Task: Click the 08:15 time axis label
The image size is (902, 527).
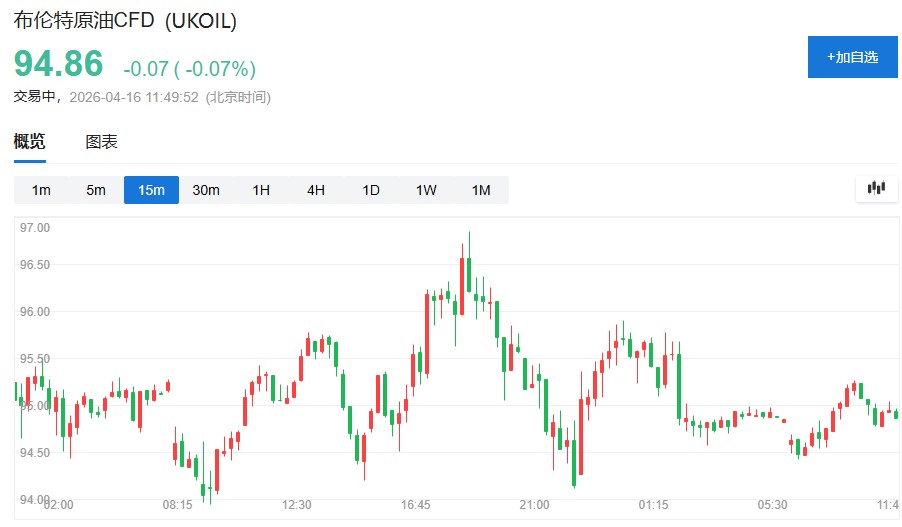Action: pos(178,505)
